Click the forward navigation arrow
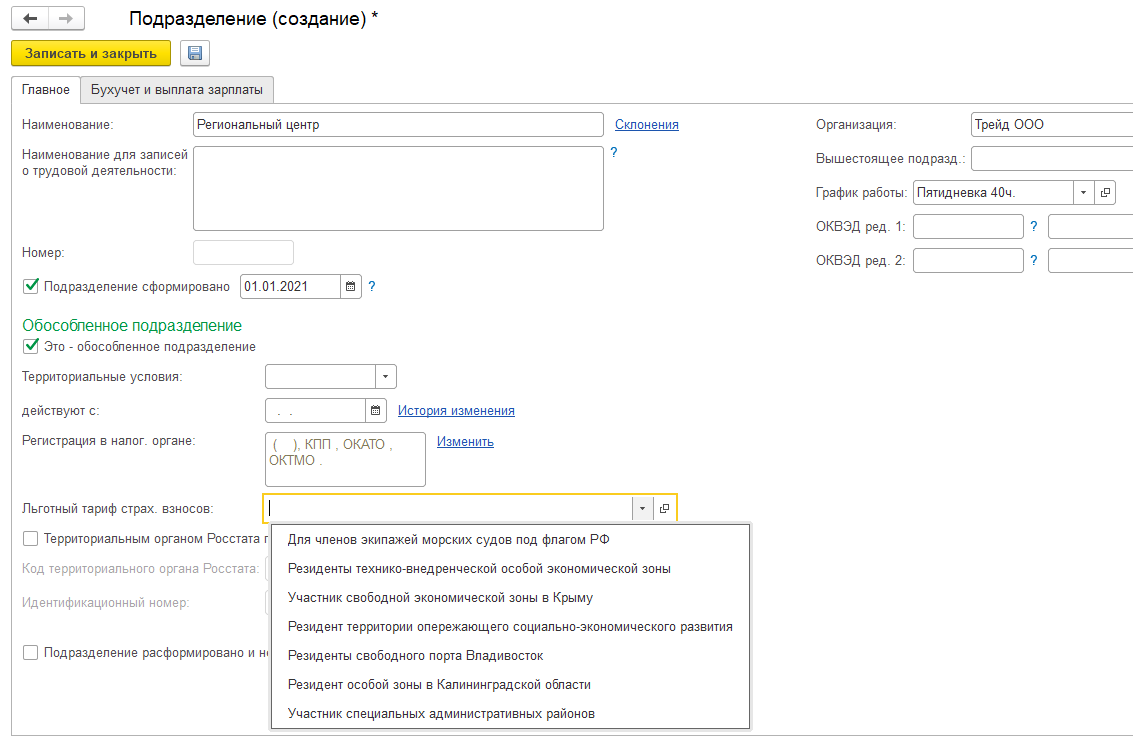This screenshot has height=746, width=1133. 66,19
